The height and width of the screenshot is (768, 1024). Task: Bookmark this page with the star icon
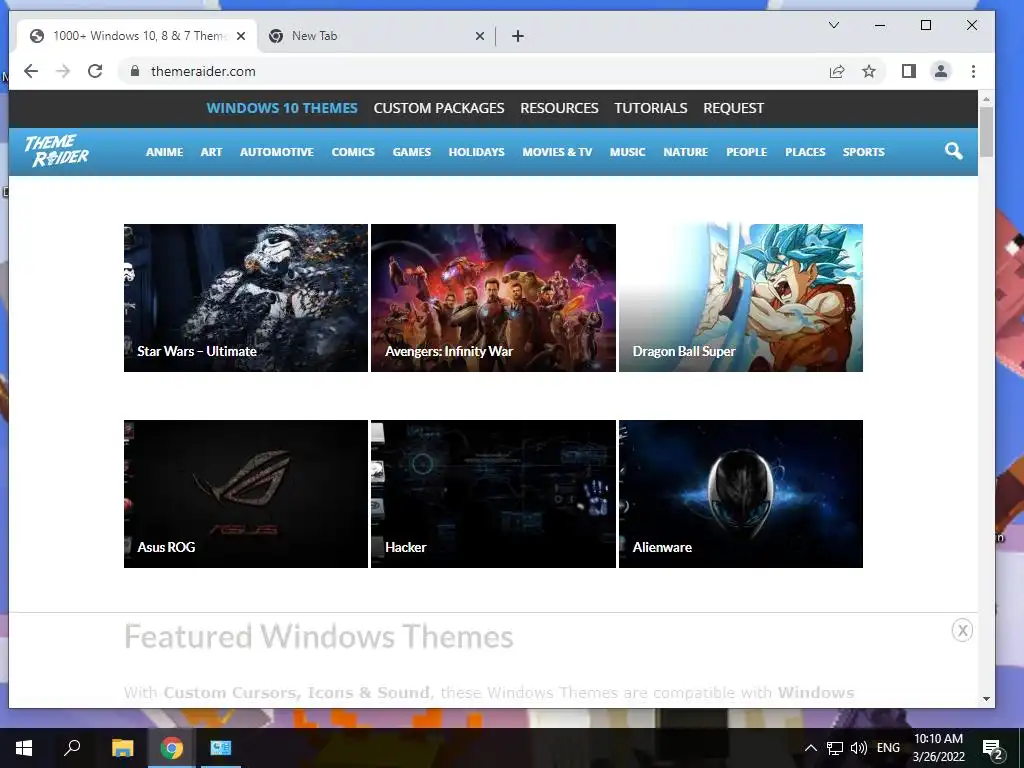point(869,71)
